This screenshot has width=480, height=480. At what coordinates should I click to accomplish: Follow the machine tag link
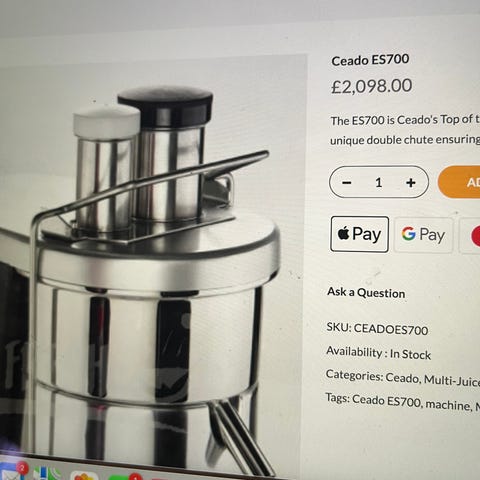click(x=447, y=405)
